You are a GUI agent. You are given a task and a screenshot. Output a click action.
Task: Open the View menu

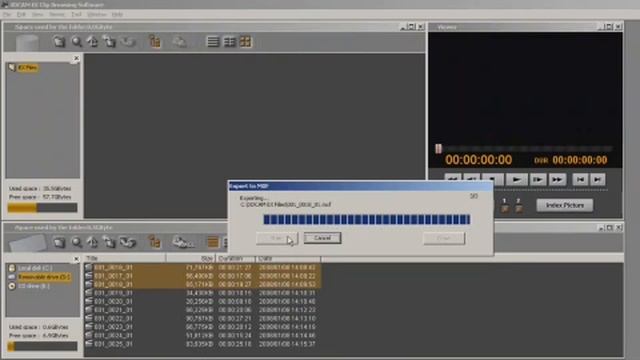click(38, 14)
